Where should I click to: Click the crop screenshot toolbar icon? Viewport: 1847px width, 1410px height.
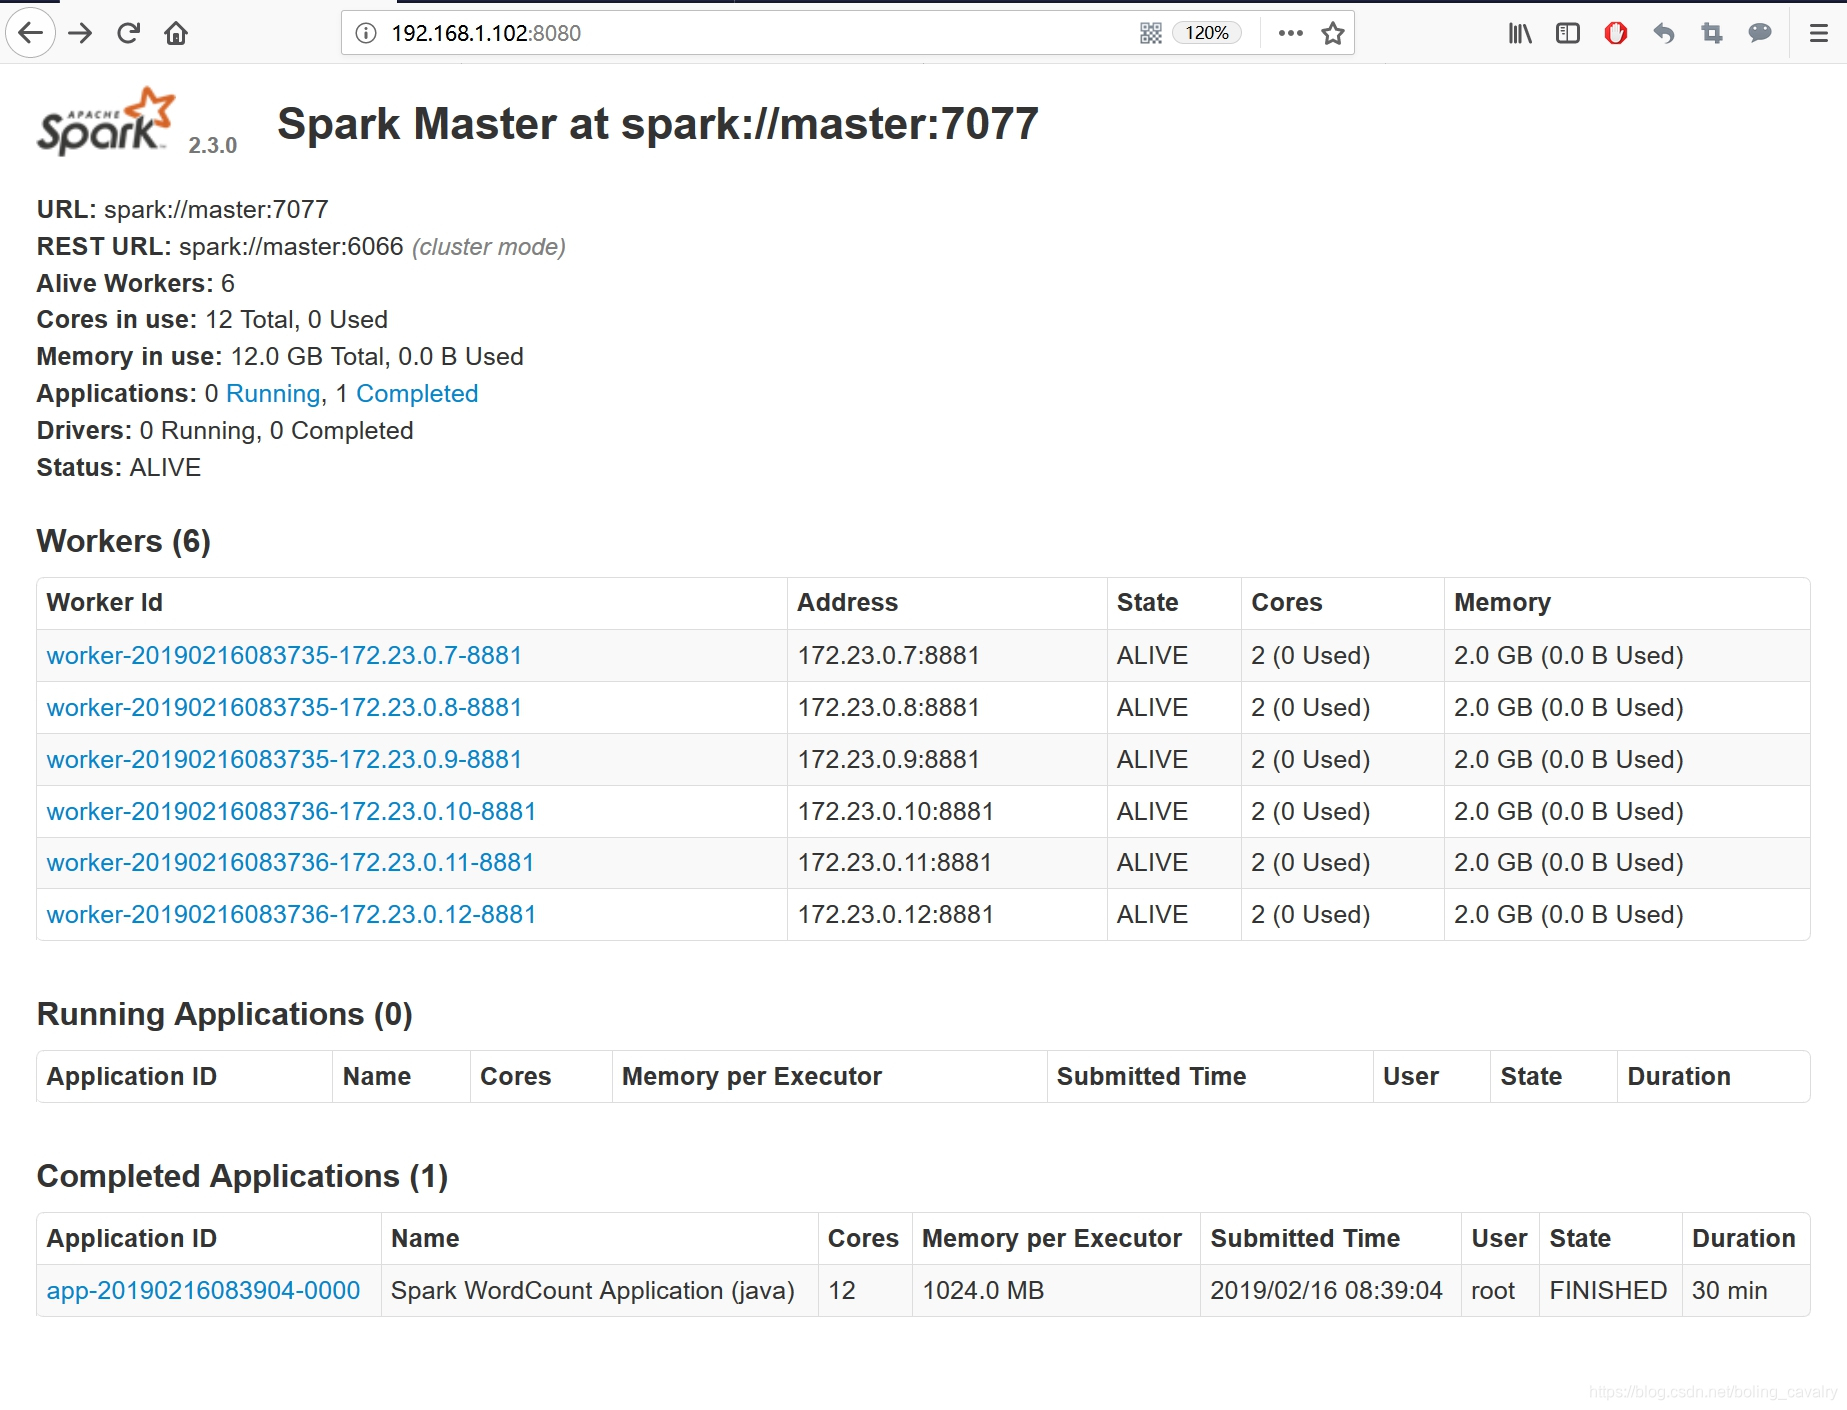coord(1712,33)
